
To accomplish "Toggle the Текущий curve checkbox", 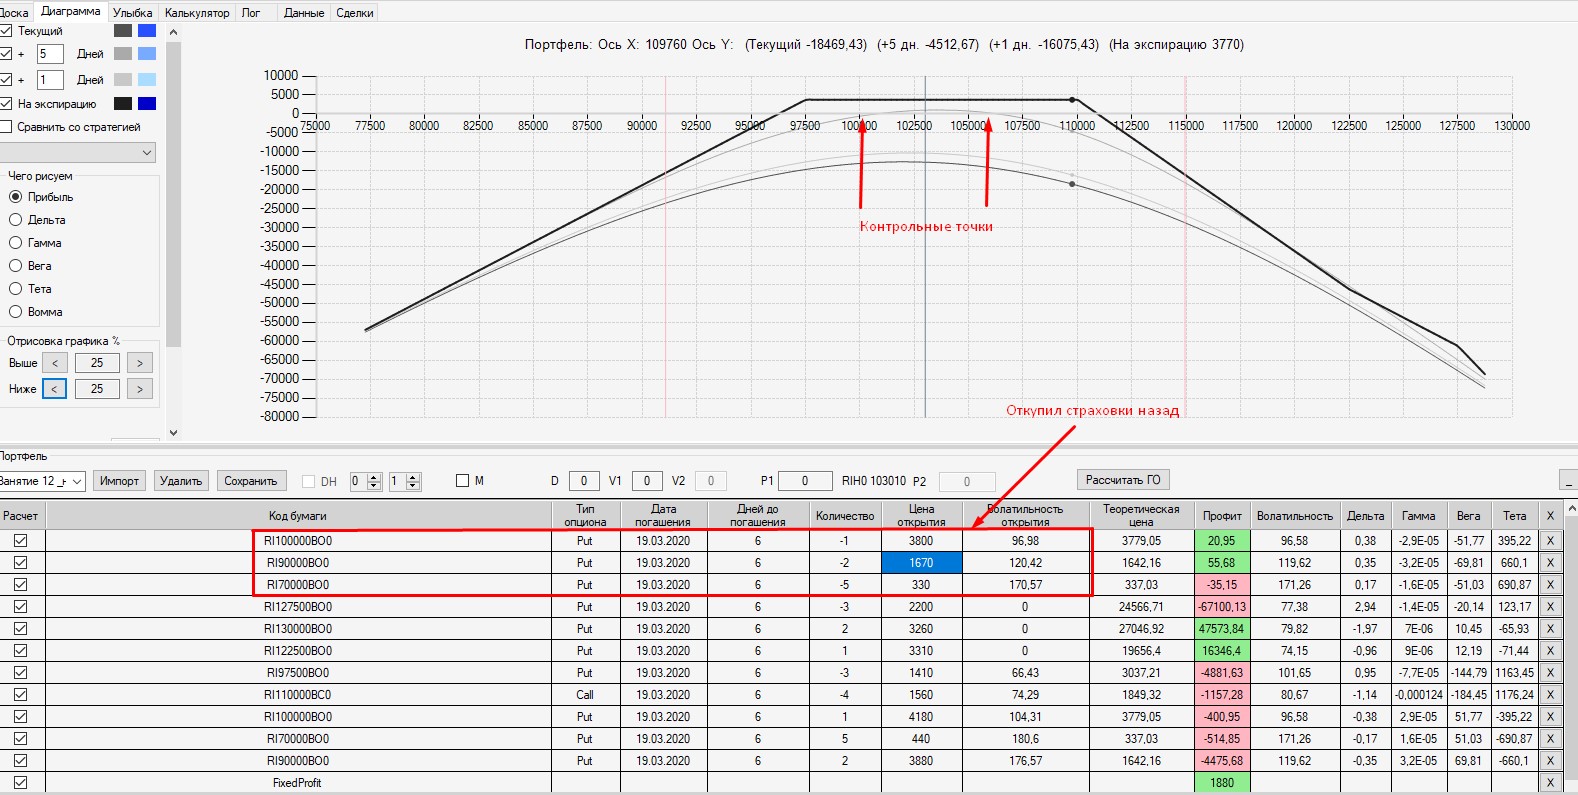I will 6,31.
